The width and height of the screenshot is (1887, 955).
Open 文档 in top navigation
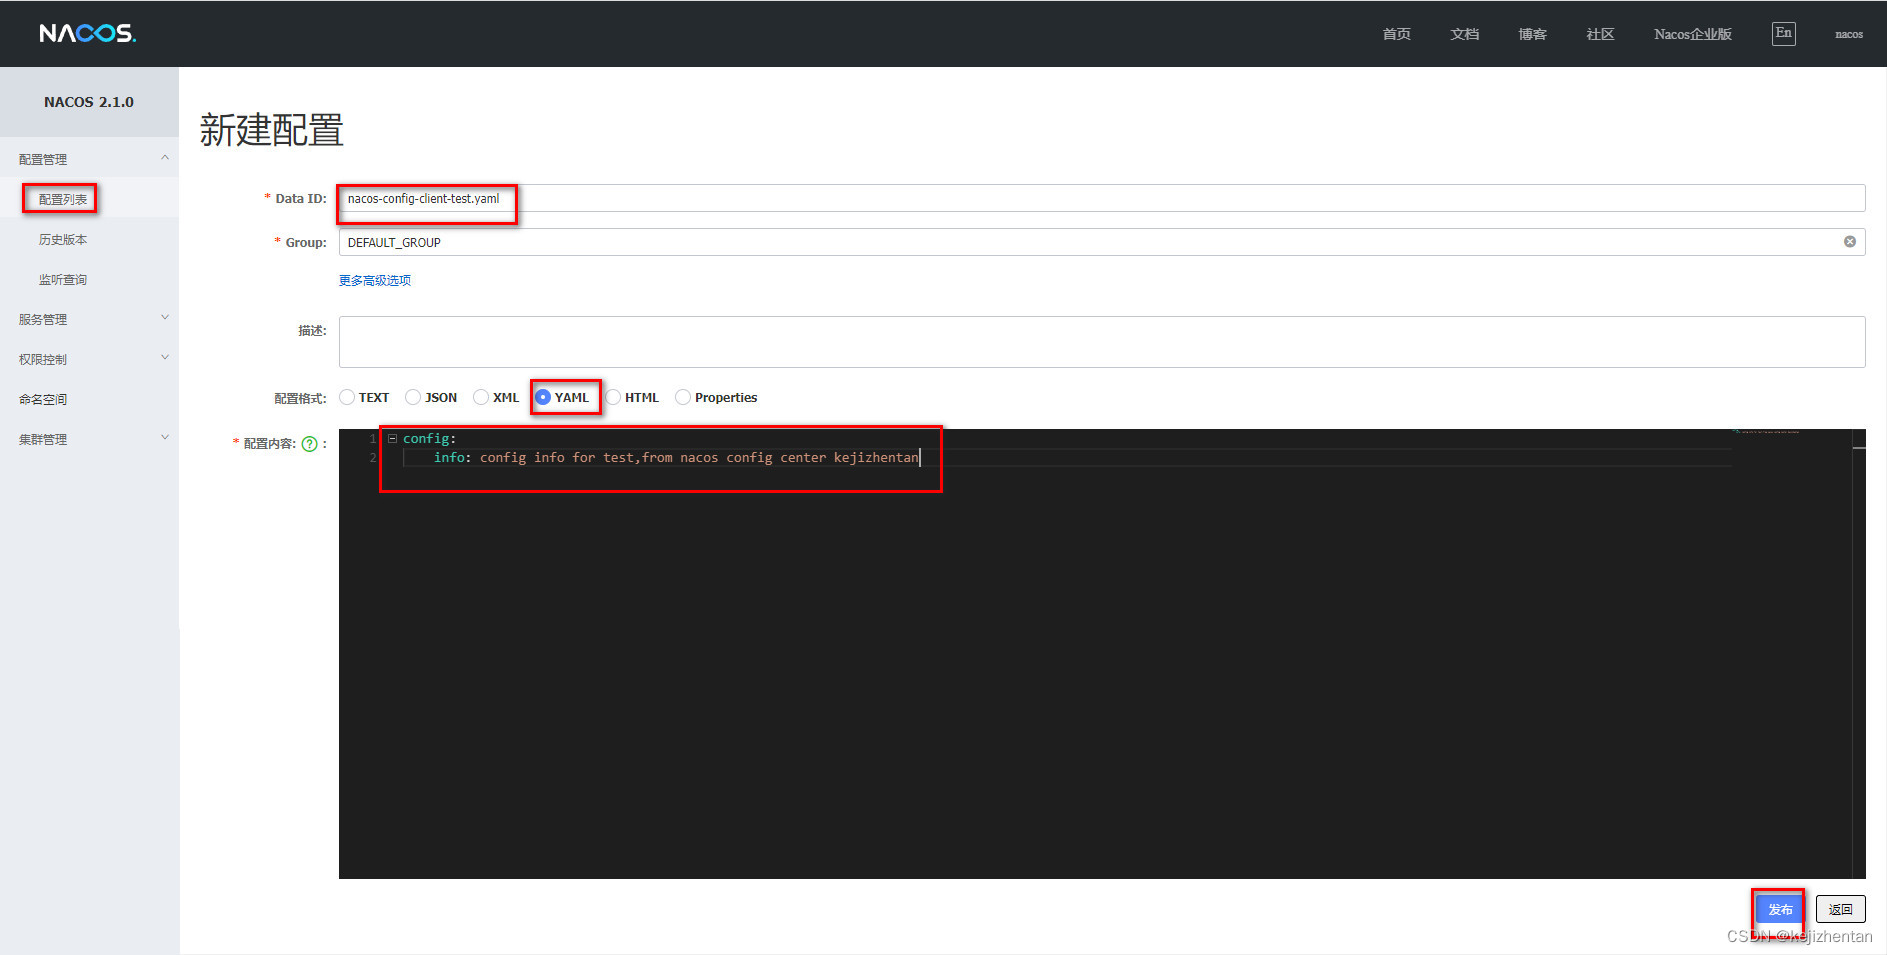click(1464, 34)
